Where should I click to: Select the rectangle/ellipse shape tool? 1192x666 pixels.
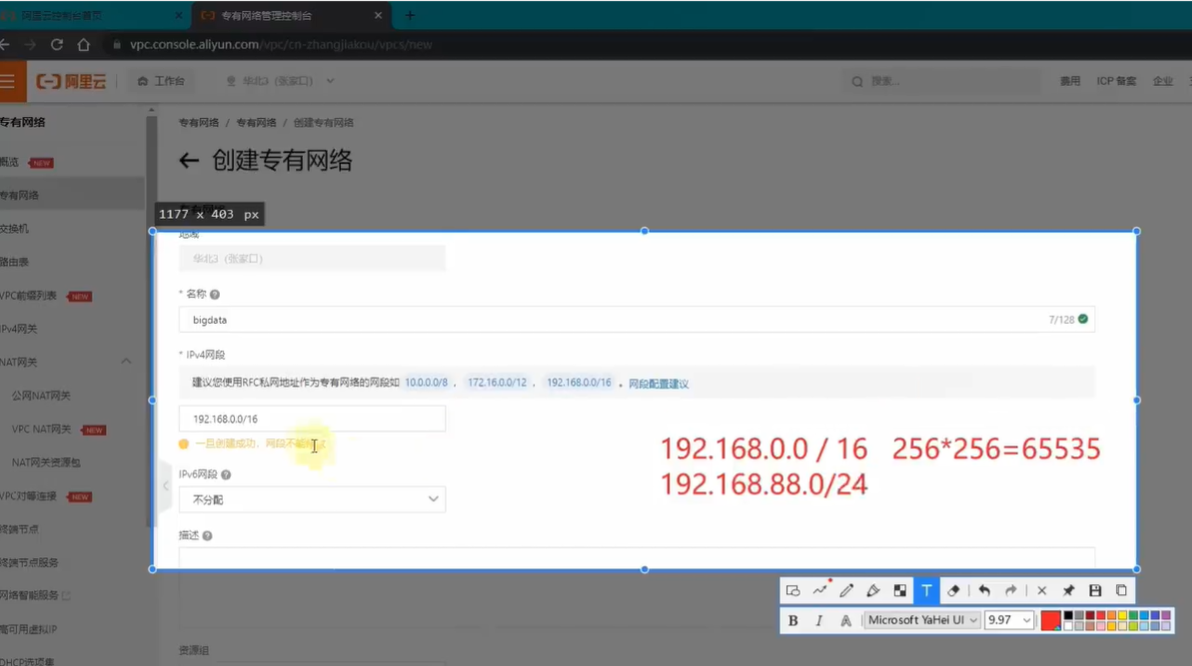[793, 591]
